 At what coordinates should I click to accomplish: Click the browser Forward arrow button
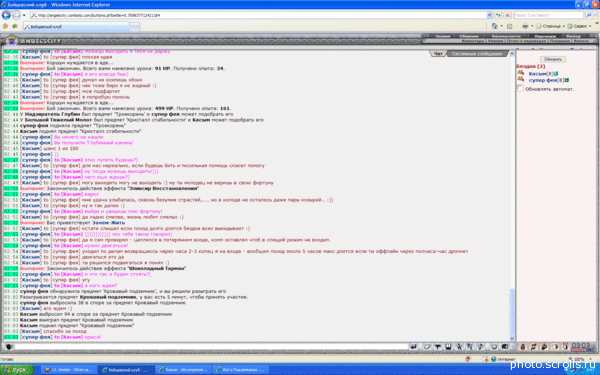pyautogui.click(x=16, y=15)
